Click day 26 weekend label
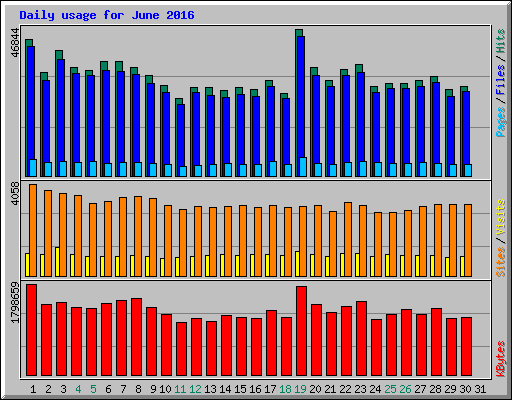This screenshot has height=400, width=512. coord(405,389)
